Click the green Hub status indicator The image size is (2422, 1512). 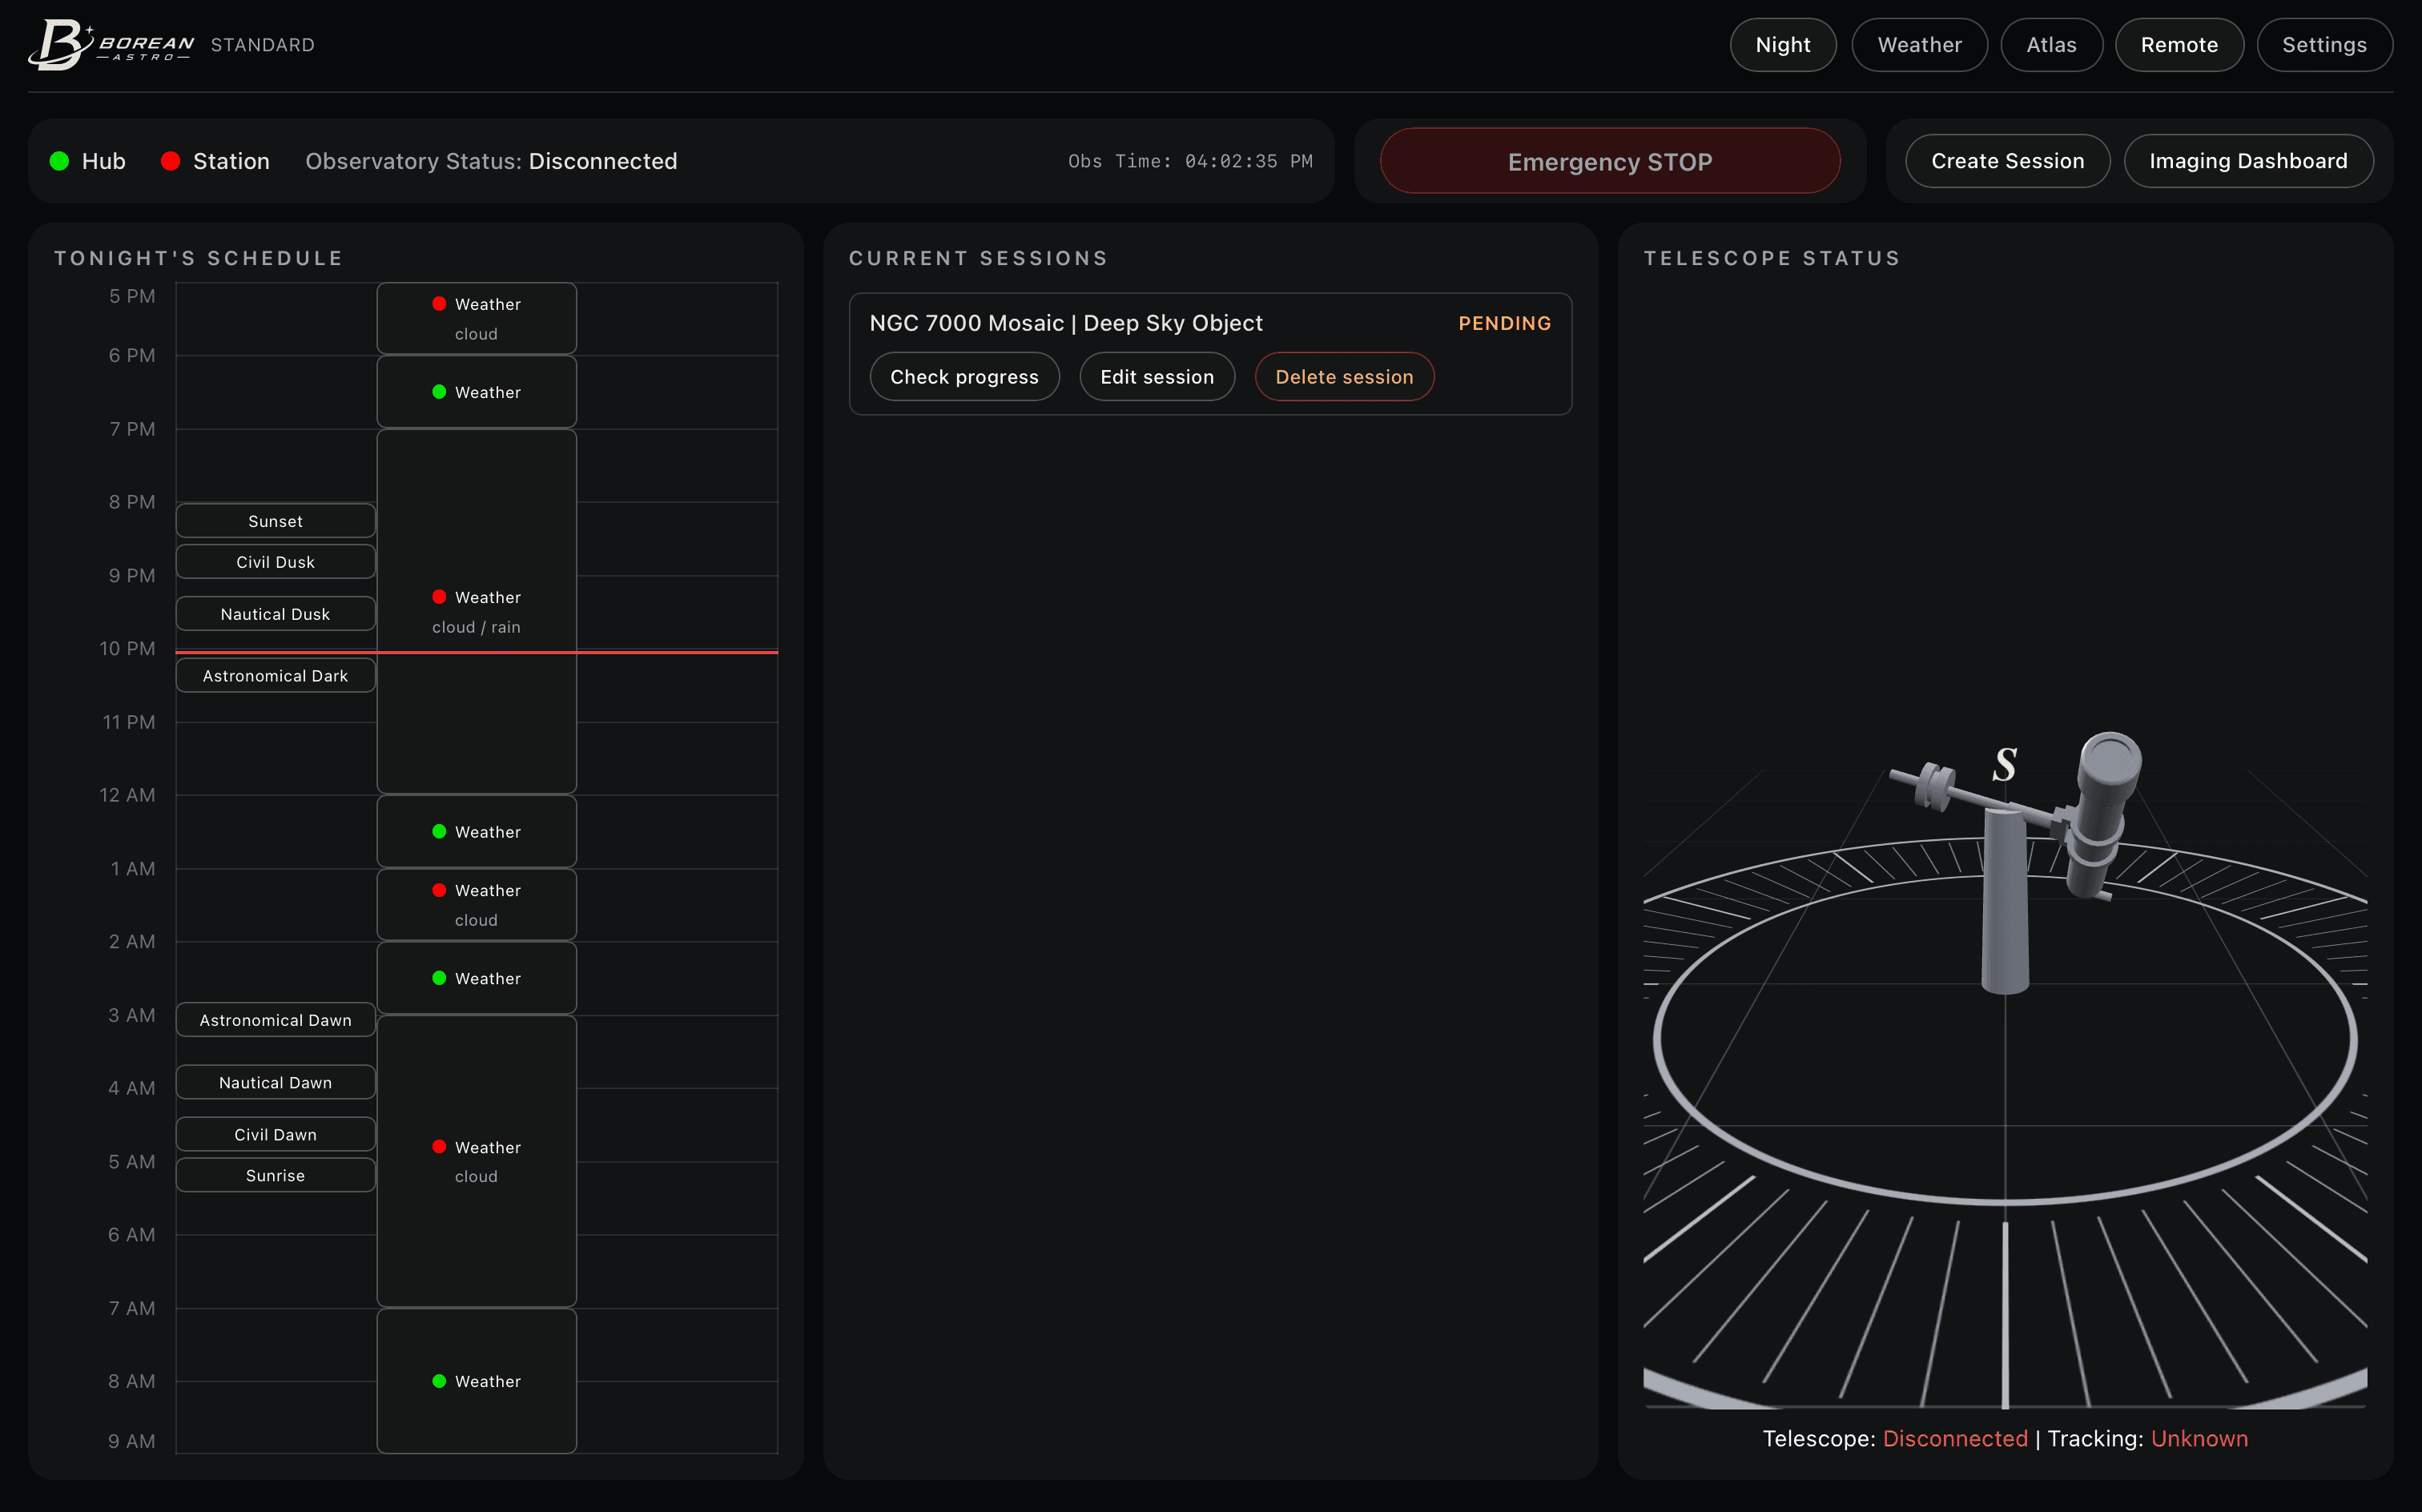(59, 161)
